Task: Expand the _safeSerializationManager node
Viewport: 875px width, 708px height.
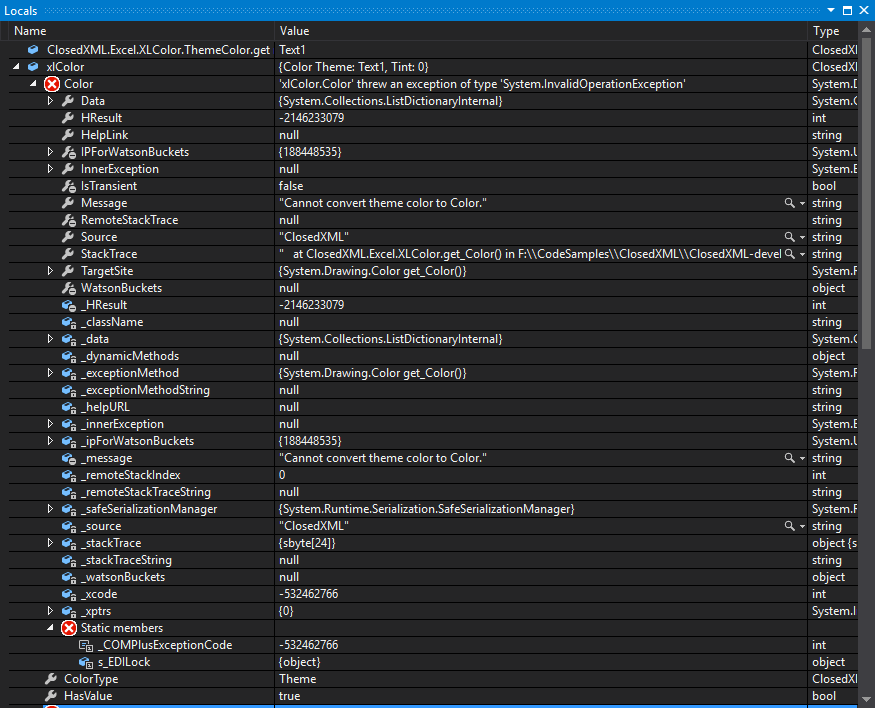Action: tap(48, 509)
